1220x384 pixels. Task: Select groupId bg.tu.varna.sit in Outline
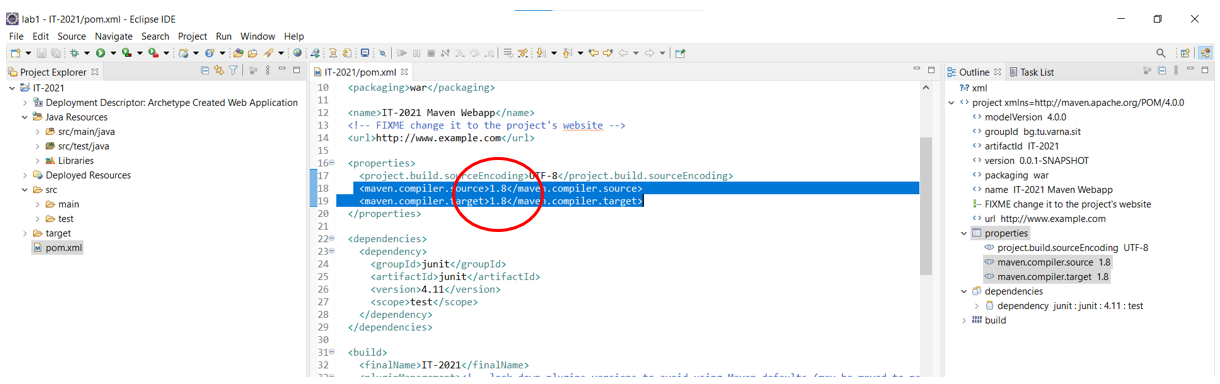click(1026, 131)
